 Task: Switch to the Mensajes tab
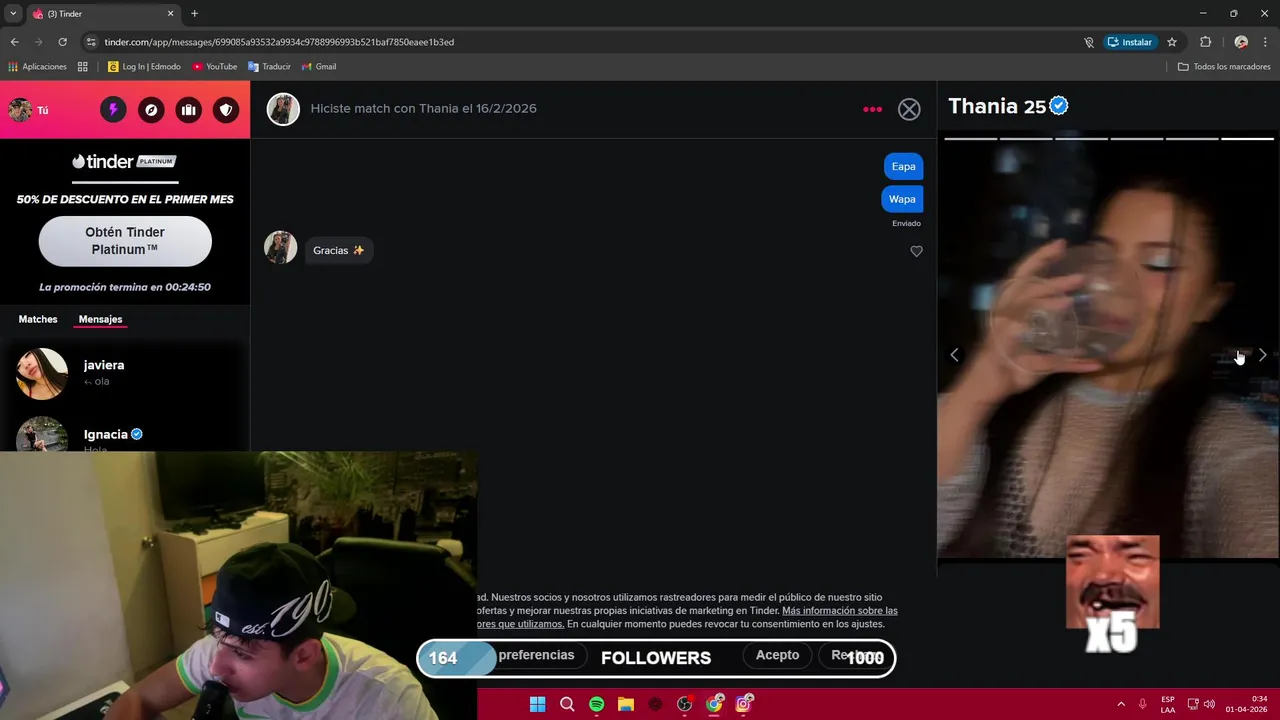pyautogui.click(x=100, y=319)
